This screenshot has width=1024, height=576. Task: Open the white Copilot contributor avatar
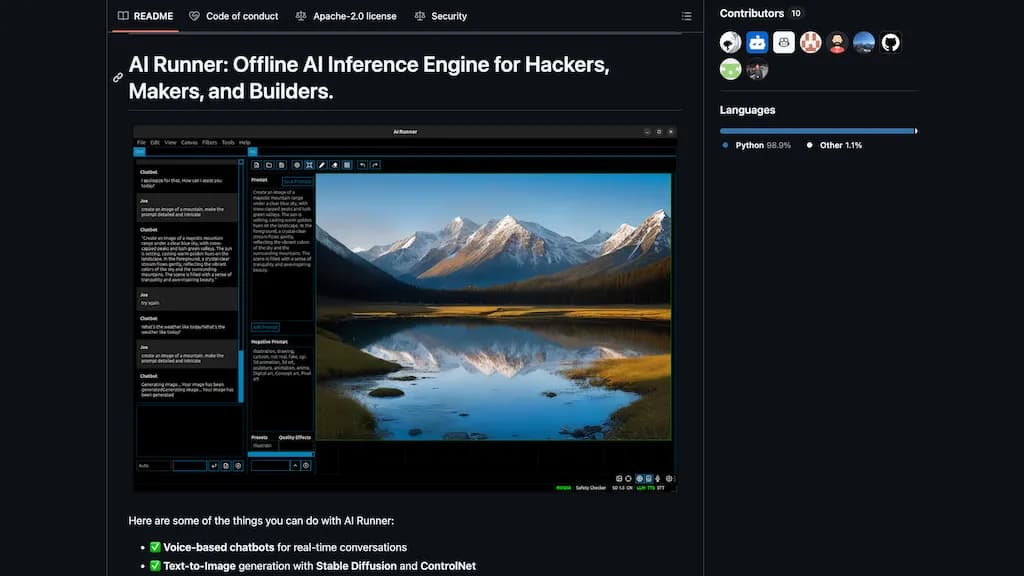[x=784, y=42]
